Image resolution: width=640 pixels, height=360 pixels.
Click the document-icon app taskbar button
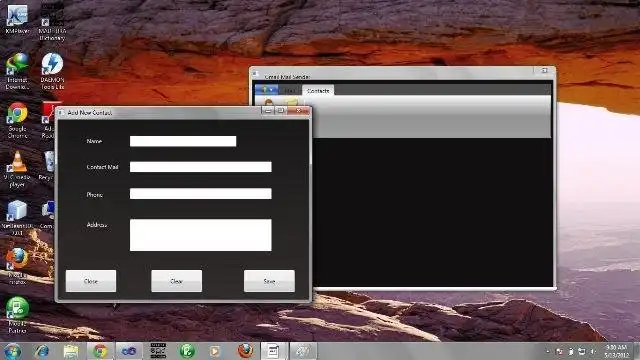tap(274, 351)
